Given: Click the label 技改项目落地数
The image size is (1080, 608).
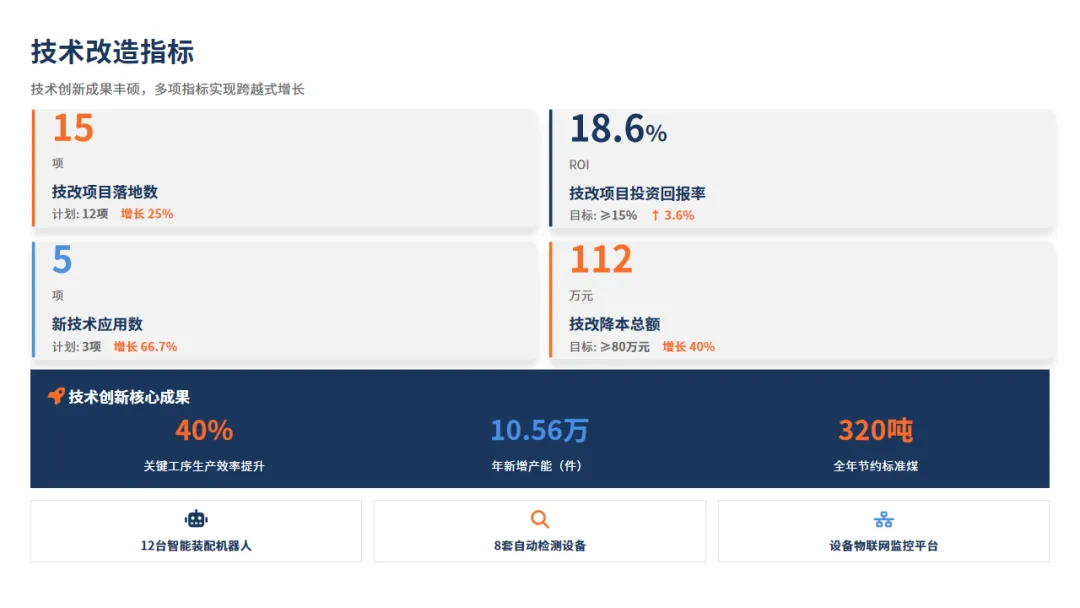Looking at the screenshot, I should pyautogui.click(x=105, y=191).
